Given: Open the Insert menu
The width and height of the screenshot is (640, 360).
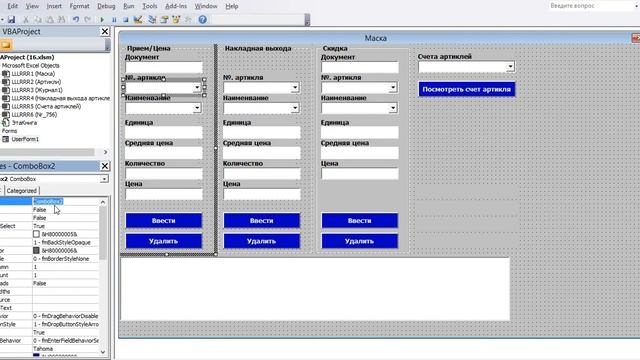Looking at the screenshot, I should 54,6.
